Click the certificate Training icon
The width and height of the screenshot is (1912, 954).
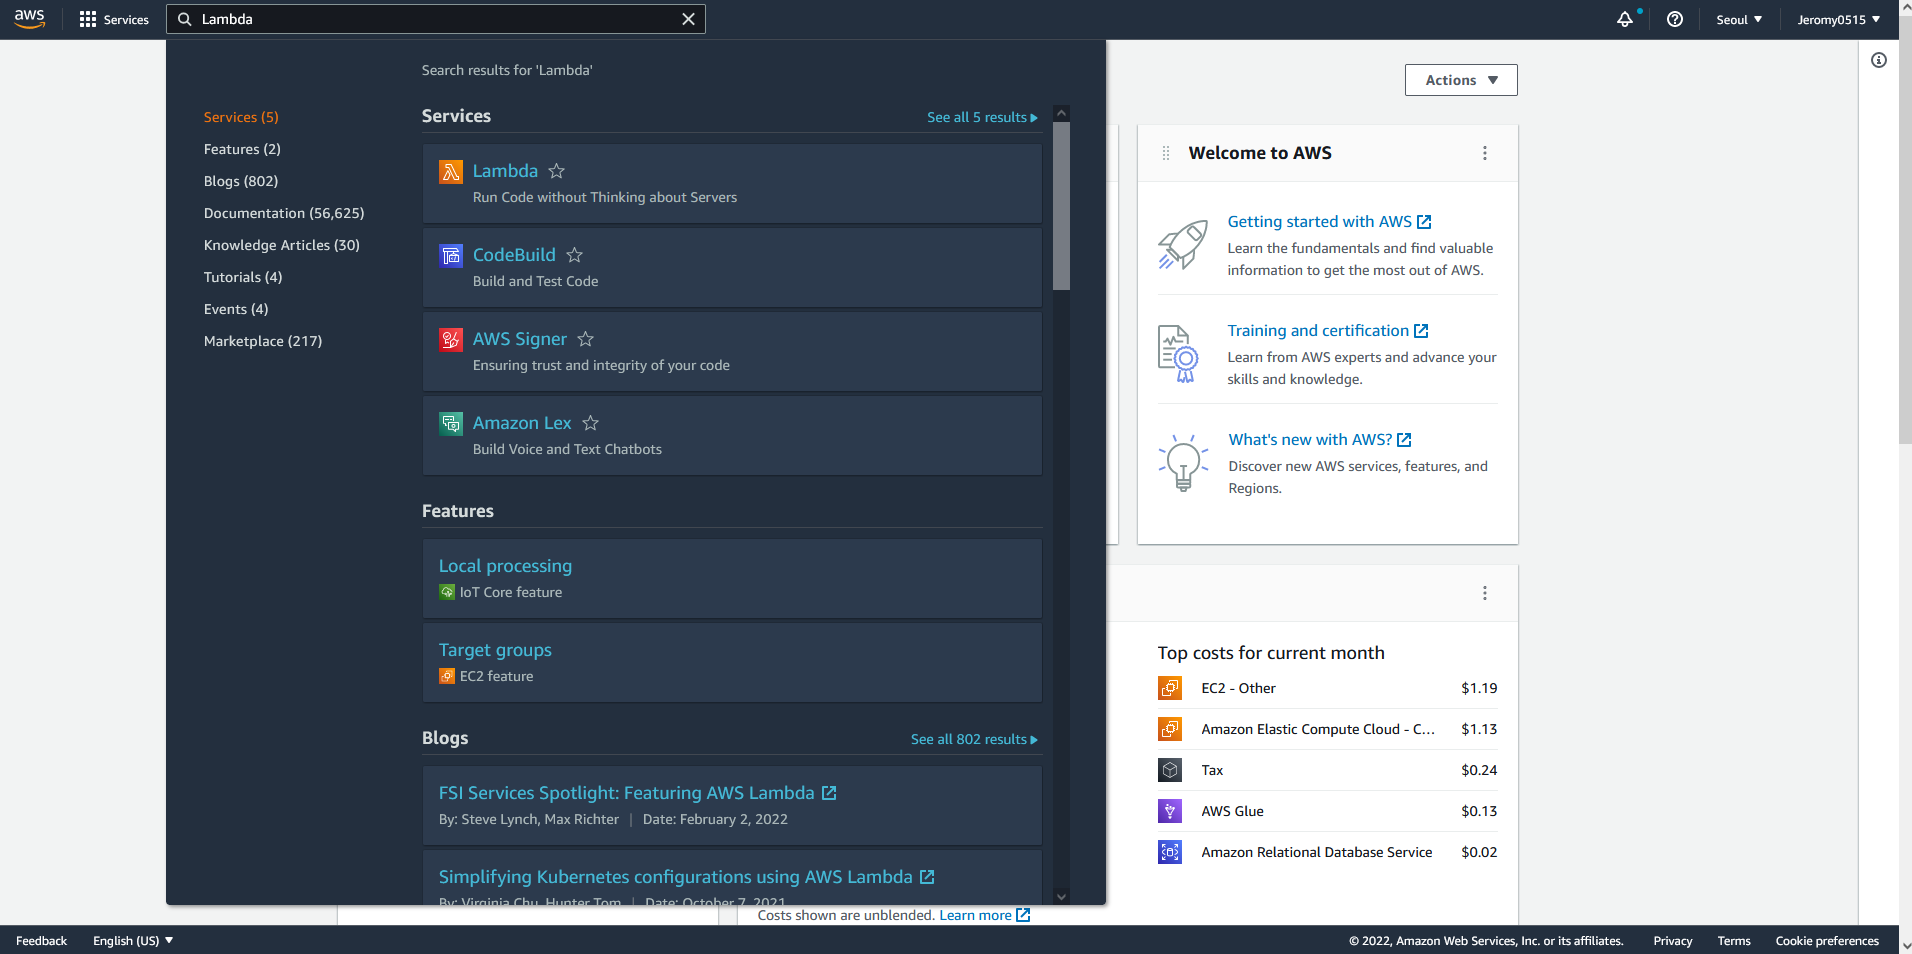[1178, 354]
